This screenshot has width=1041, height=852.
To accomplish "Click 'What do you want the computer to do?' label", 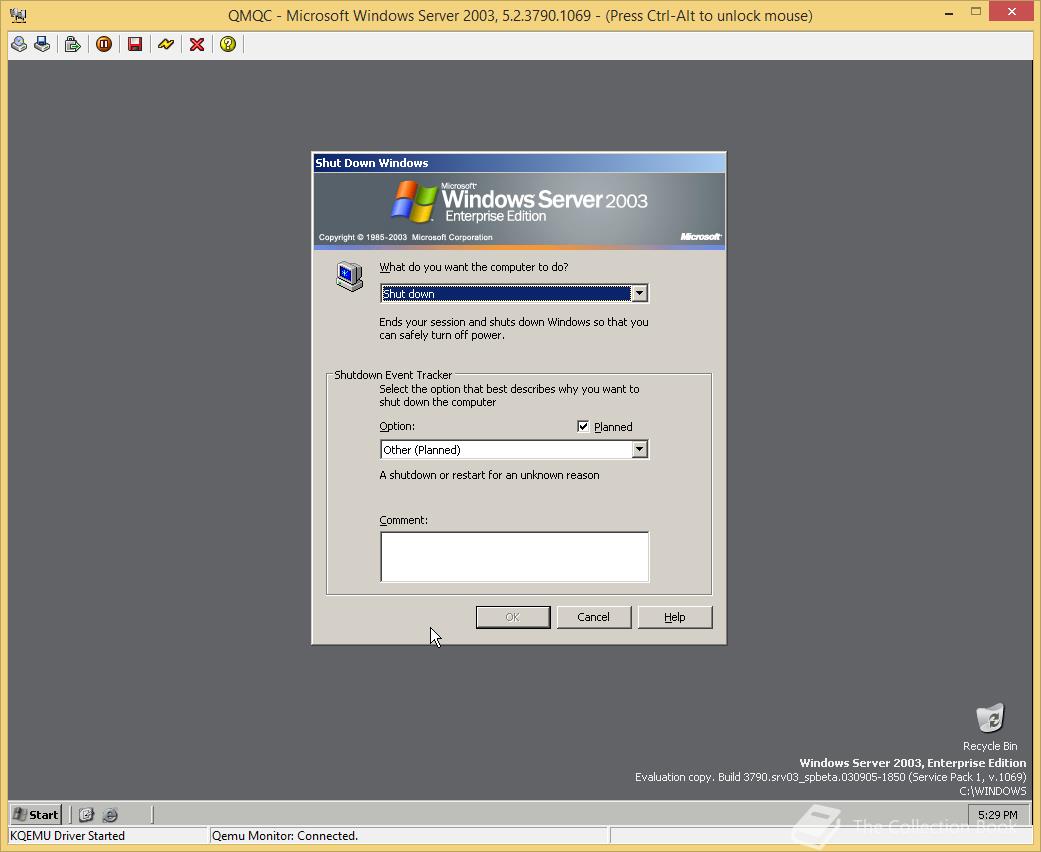I will pyautogui.click(x=473, y=267).
